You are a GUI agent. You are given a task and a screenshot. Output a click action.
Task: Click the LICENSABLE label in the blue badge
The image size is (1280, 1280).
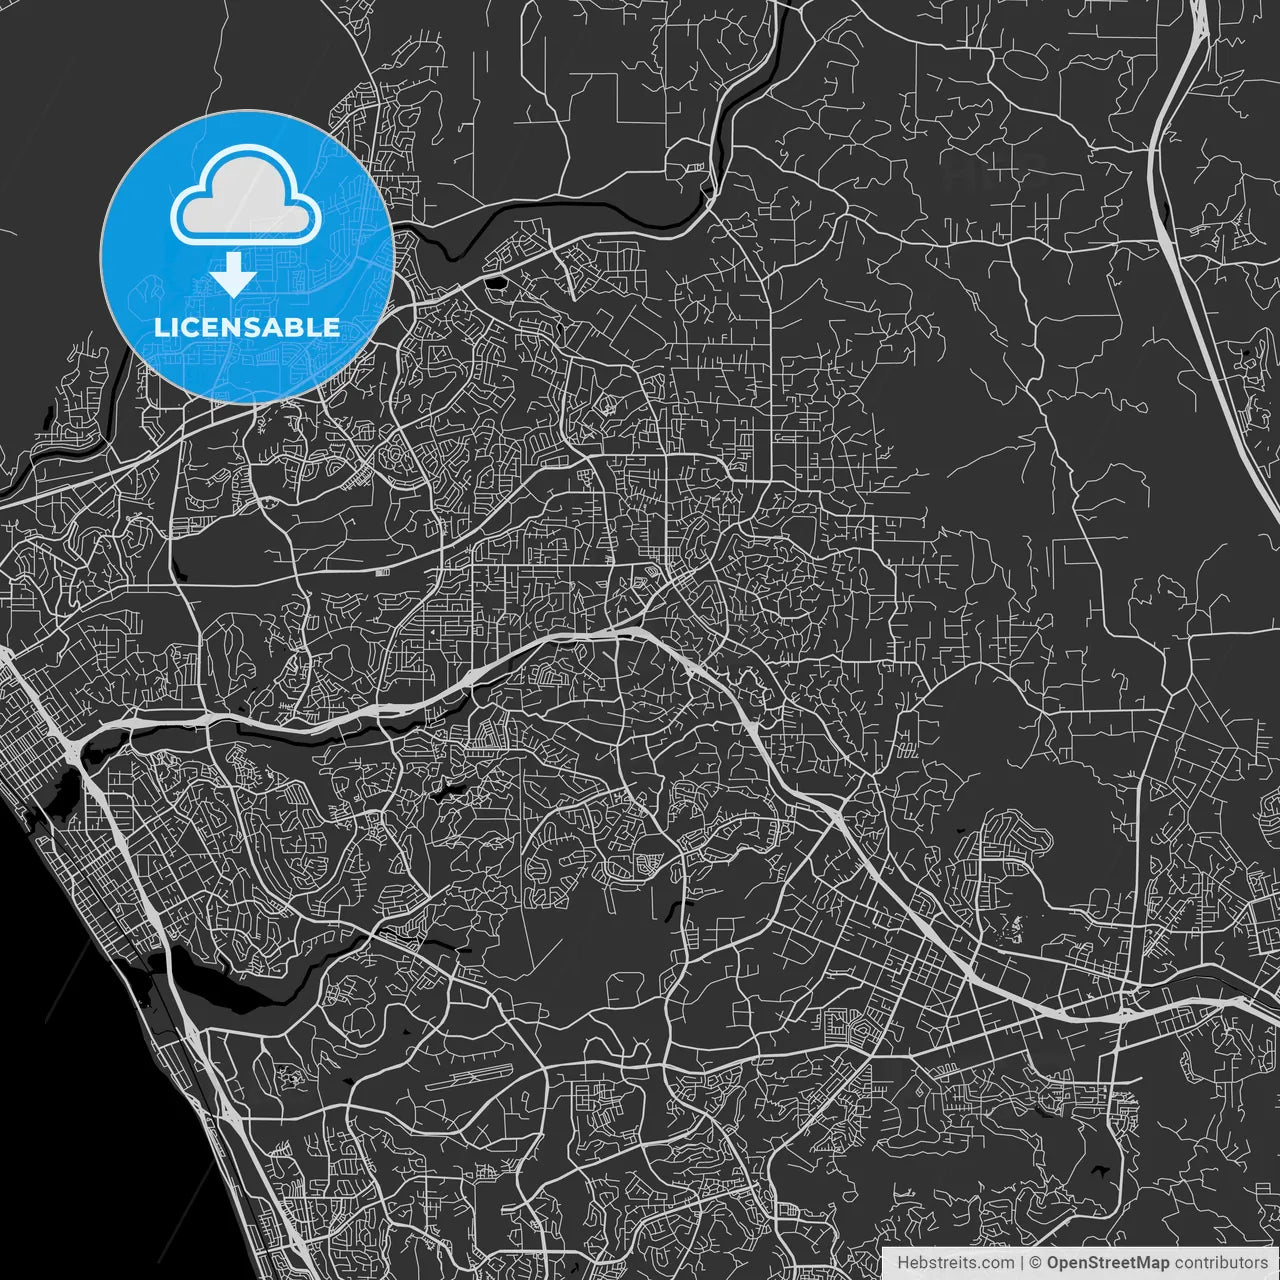coord(246,328)
